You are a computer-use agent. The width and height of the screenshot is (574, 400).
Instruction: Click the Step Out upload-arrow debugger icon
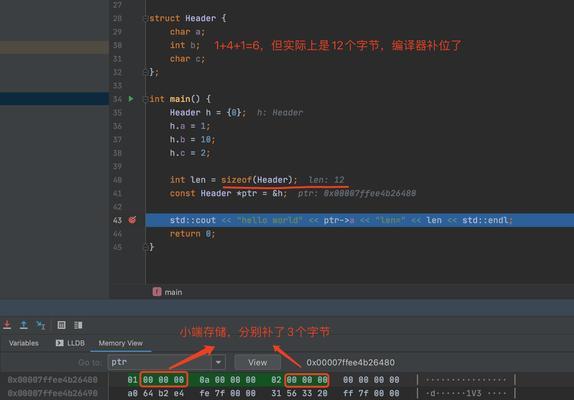[x=24, y=325]
